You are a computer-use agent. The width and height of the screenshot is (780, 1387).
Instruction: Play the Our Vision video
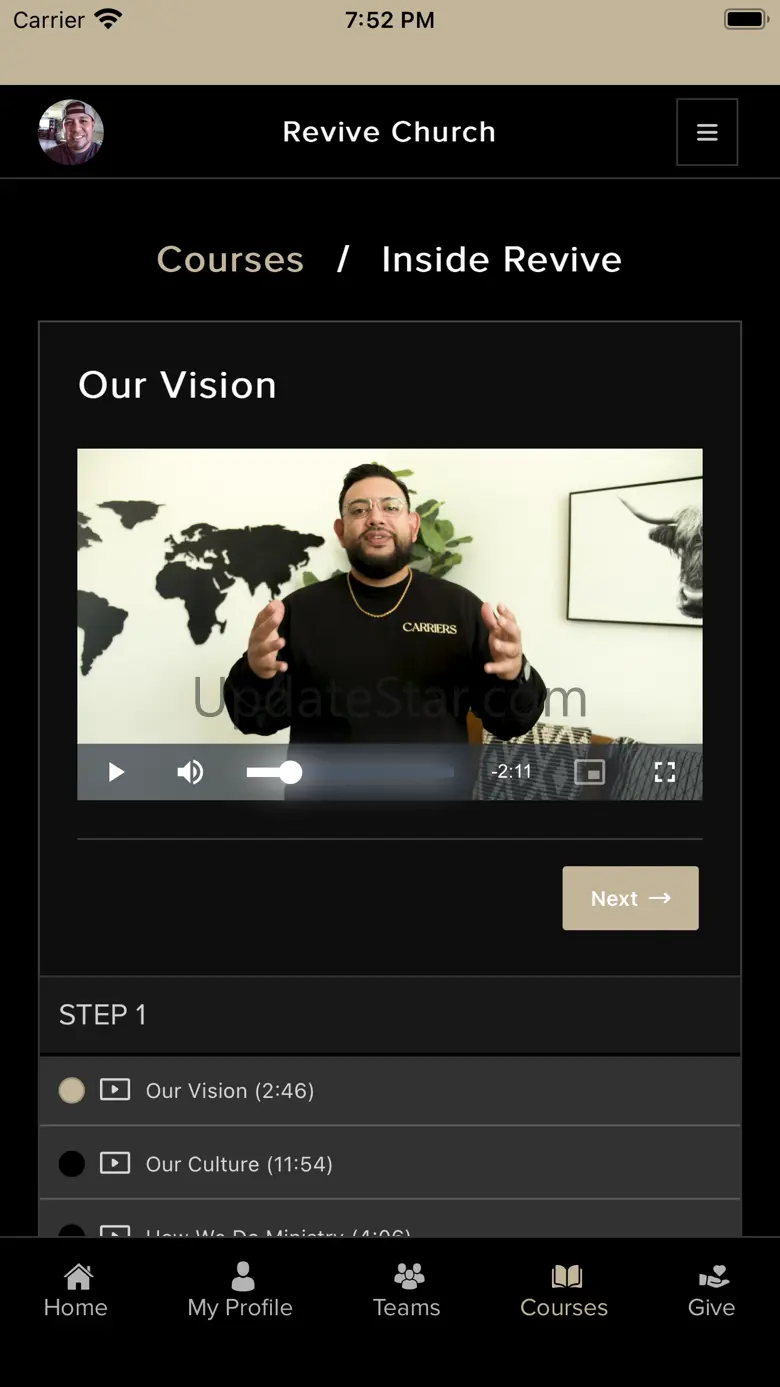click(116, 772)
